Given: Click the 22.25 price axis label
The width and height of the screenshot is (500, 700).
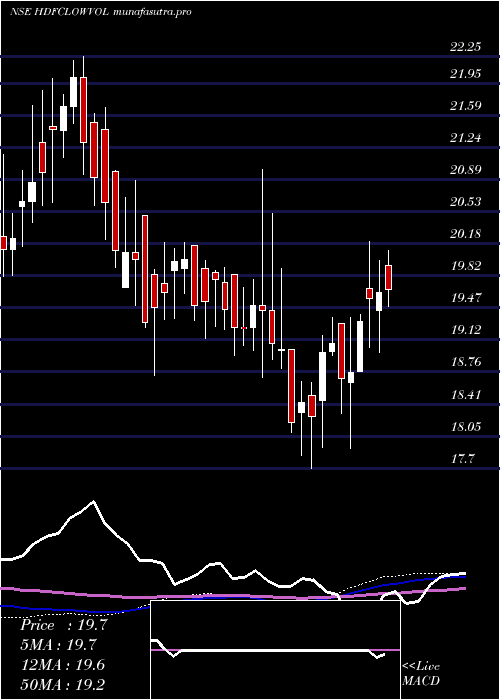Looking at the screenshot, I should [x=466, y=48].
